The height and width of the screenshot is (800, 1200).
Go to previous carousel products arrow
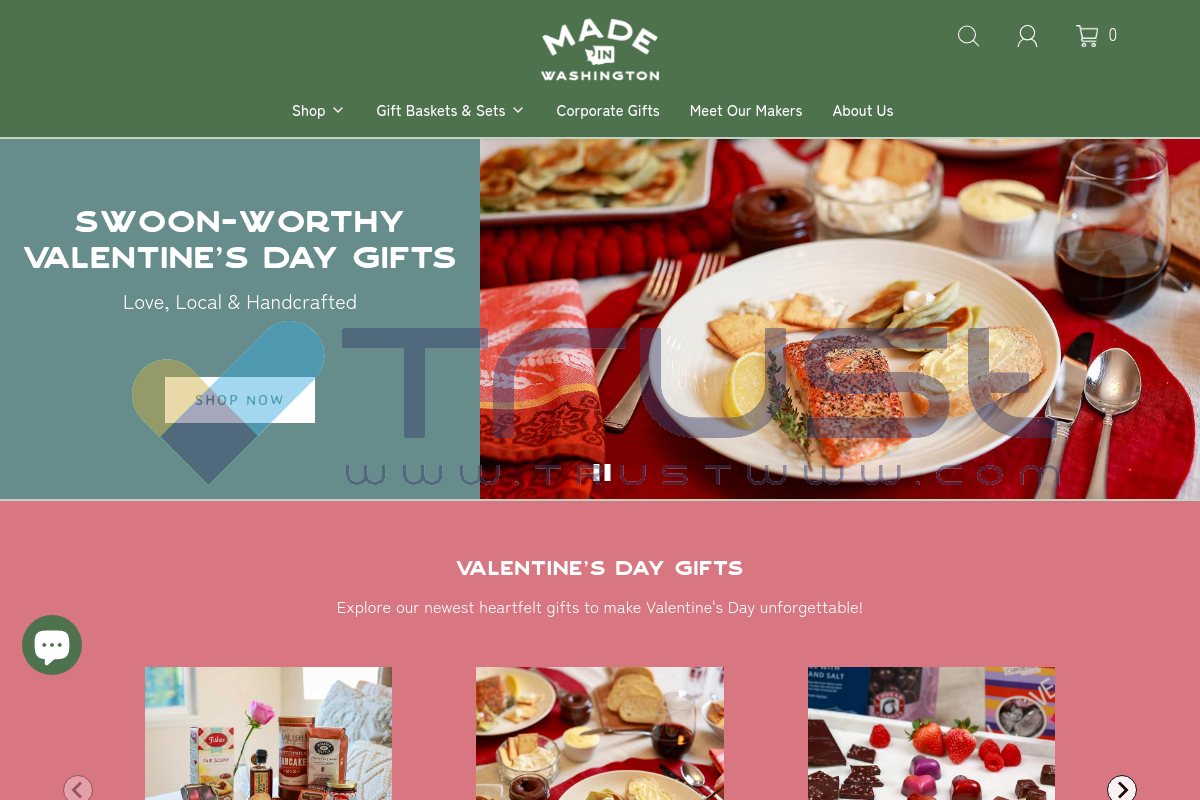point(78,790)
